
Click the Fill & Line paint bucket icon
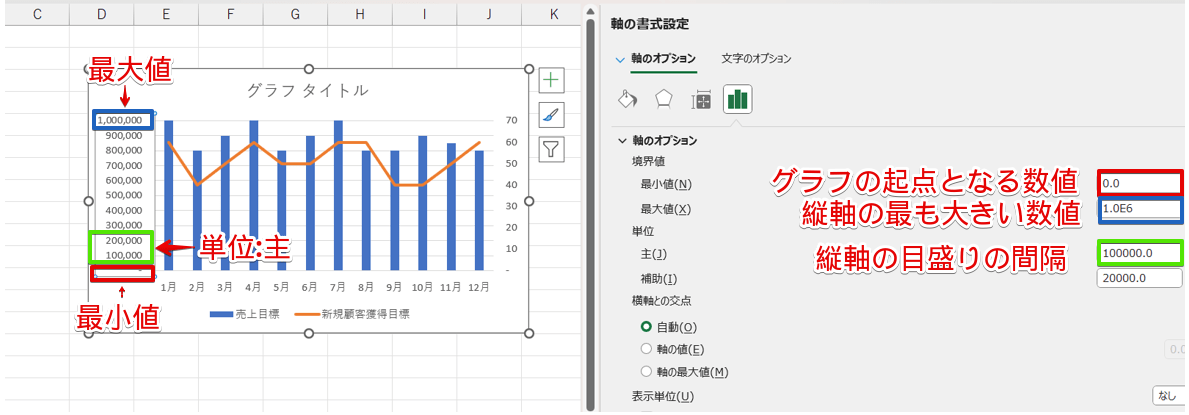[628, 99]
